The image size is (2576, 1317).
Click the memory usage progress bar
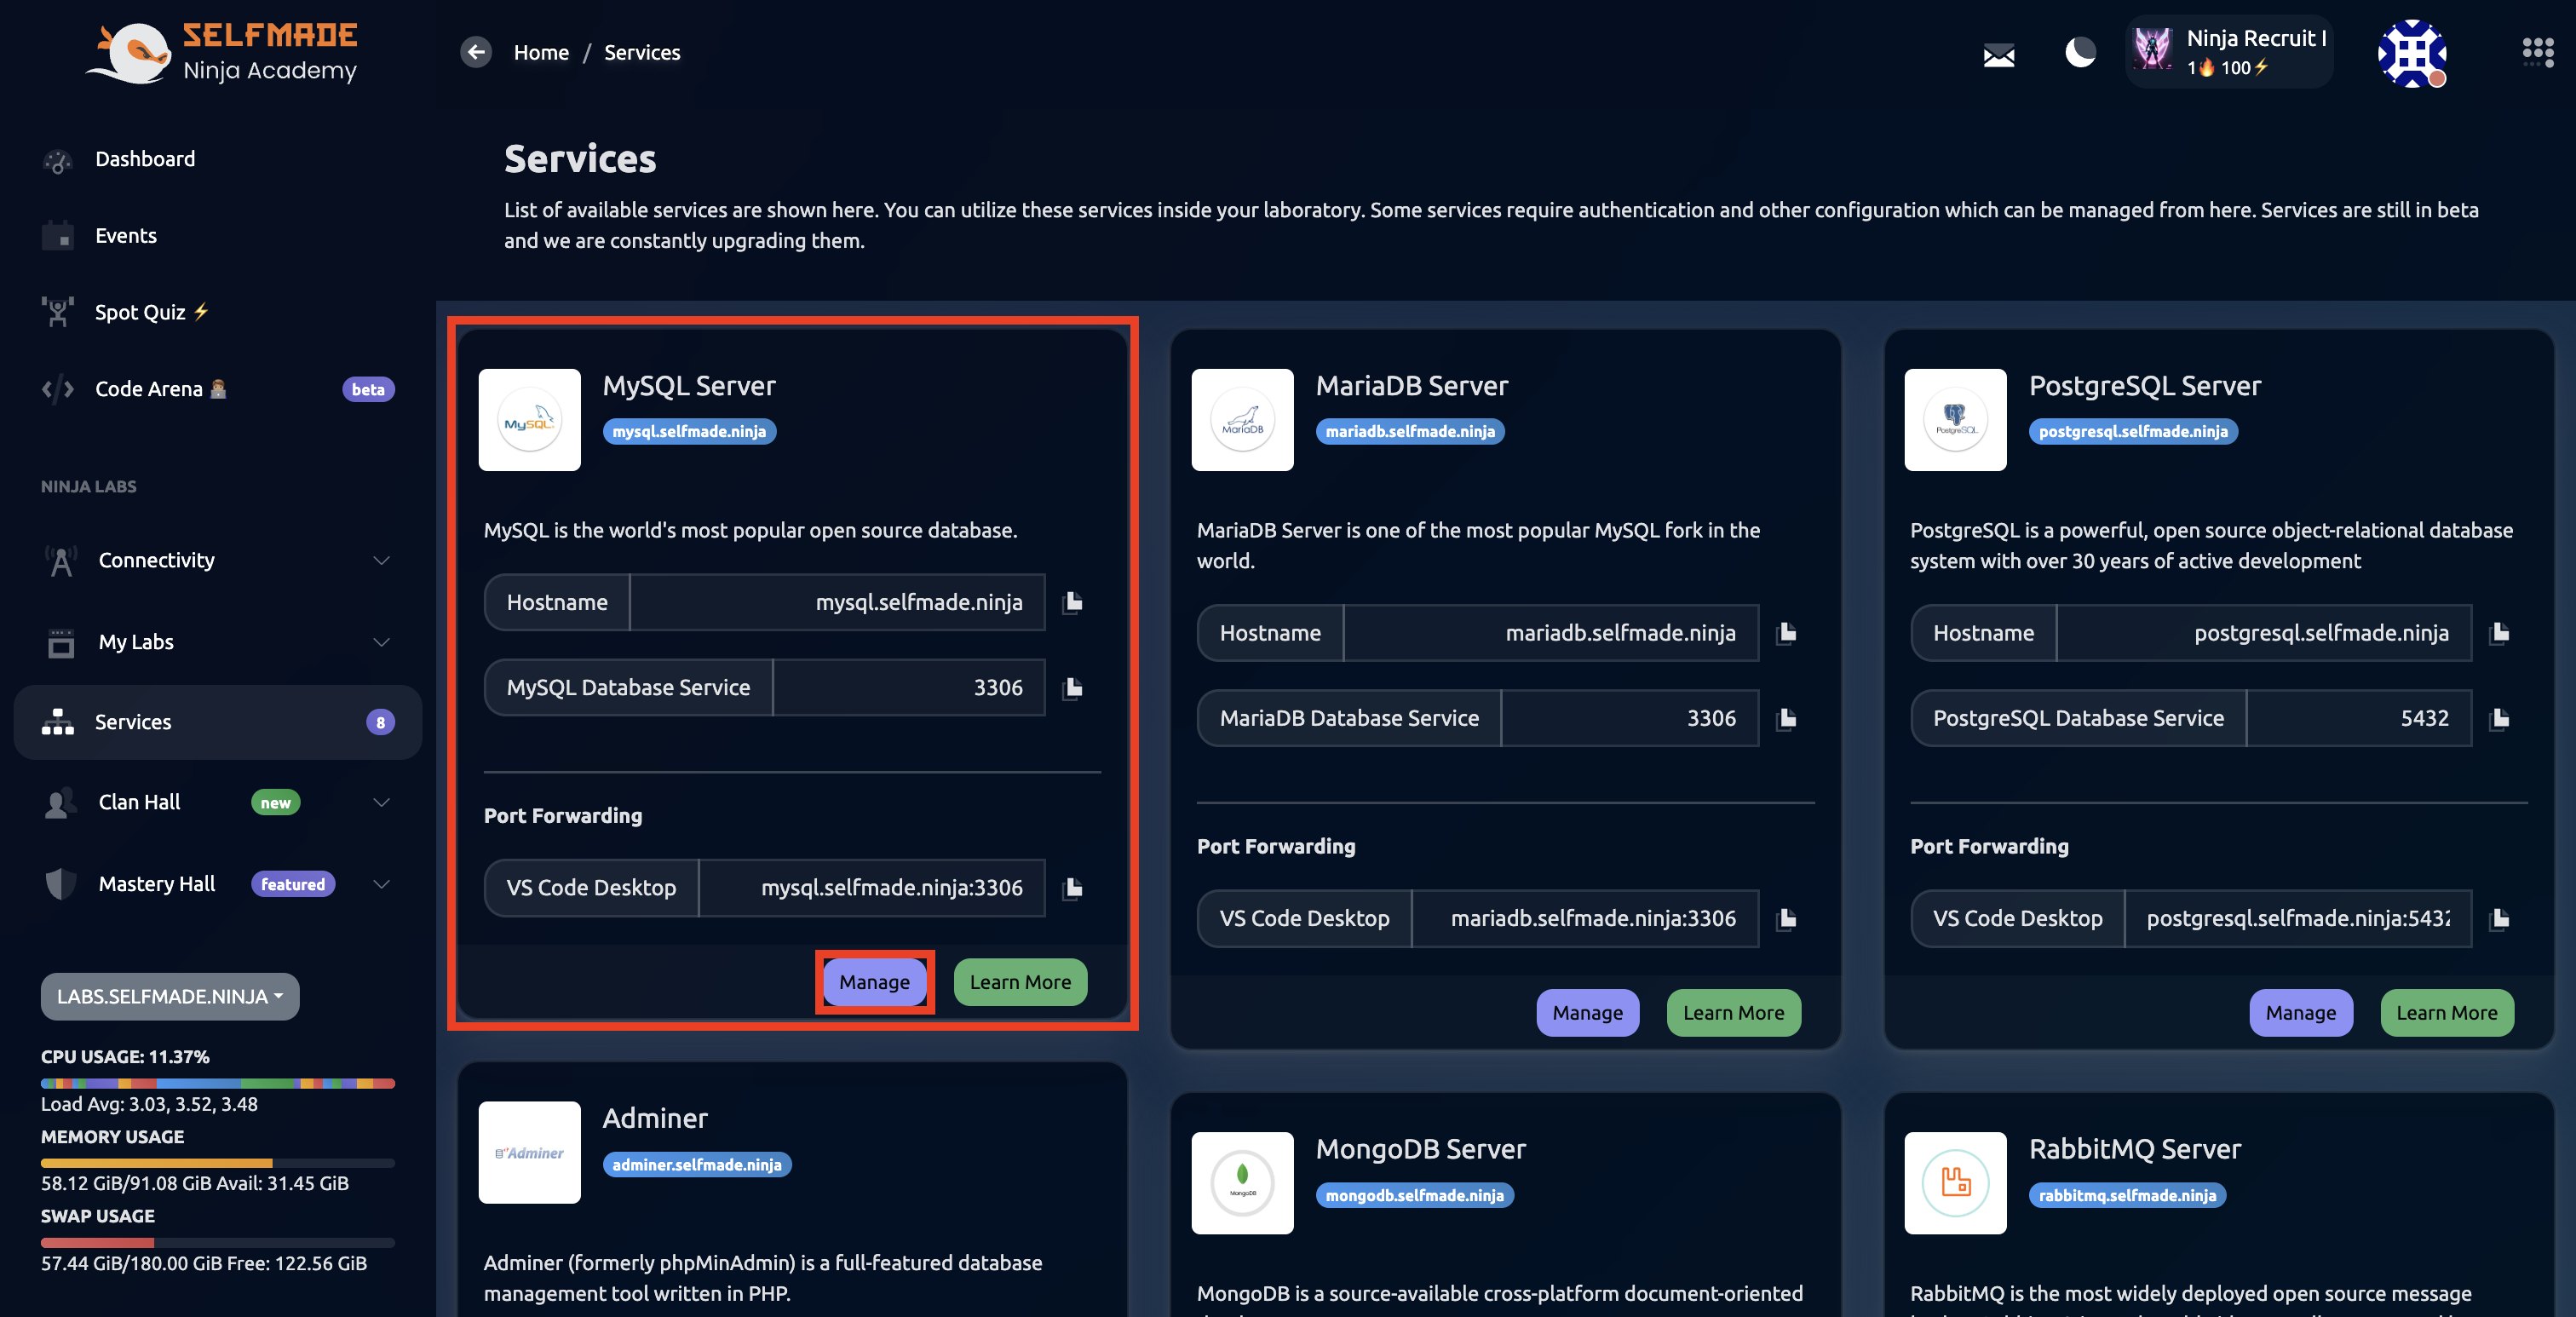pyautogui.click(x=218, y=1163)
